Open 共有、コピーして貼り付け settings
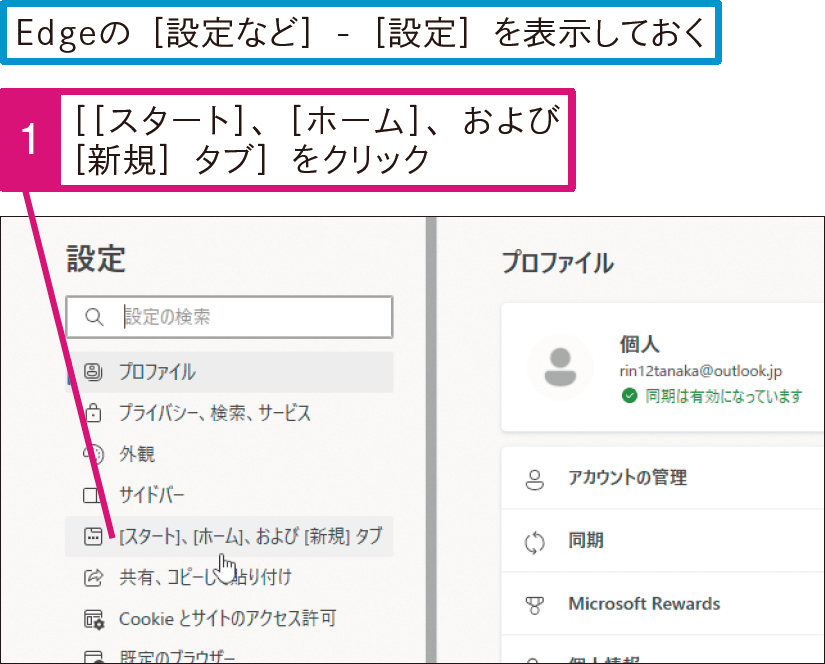 coord(229,577)
